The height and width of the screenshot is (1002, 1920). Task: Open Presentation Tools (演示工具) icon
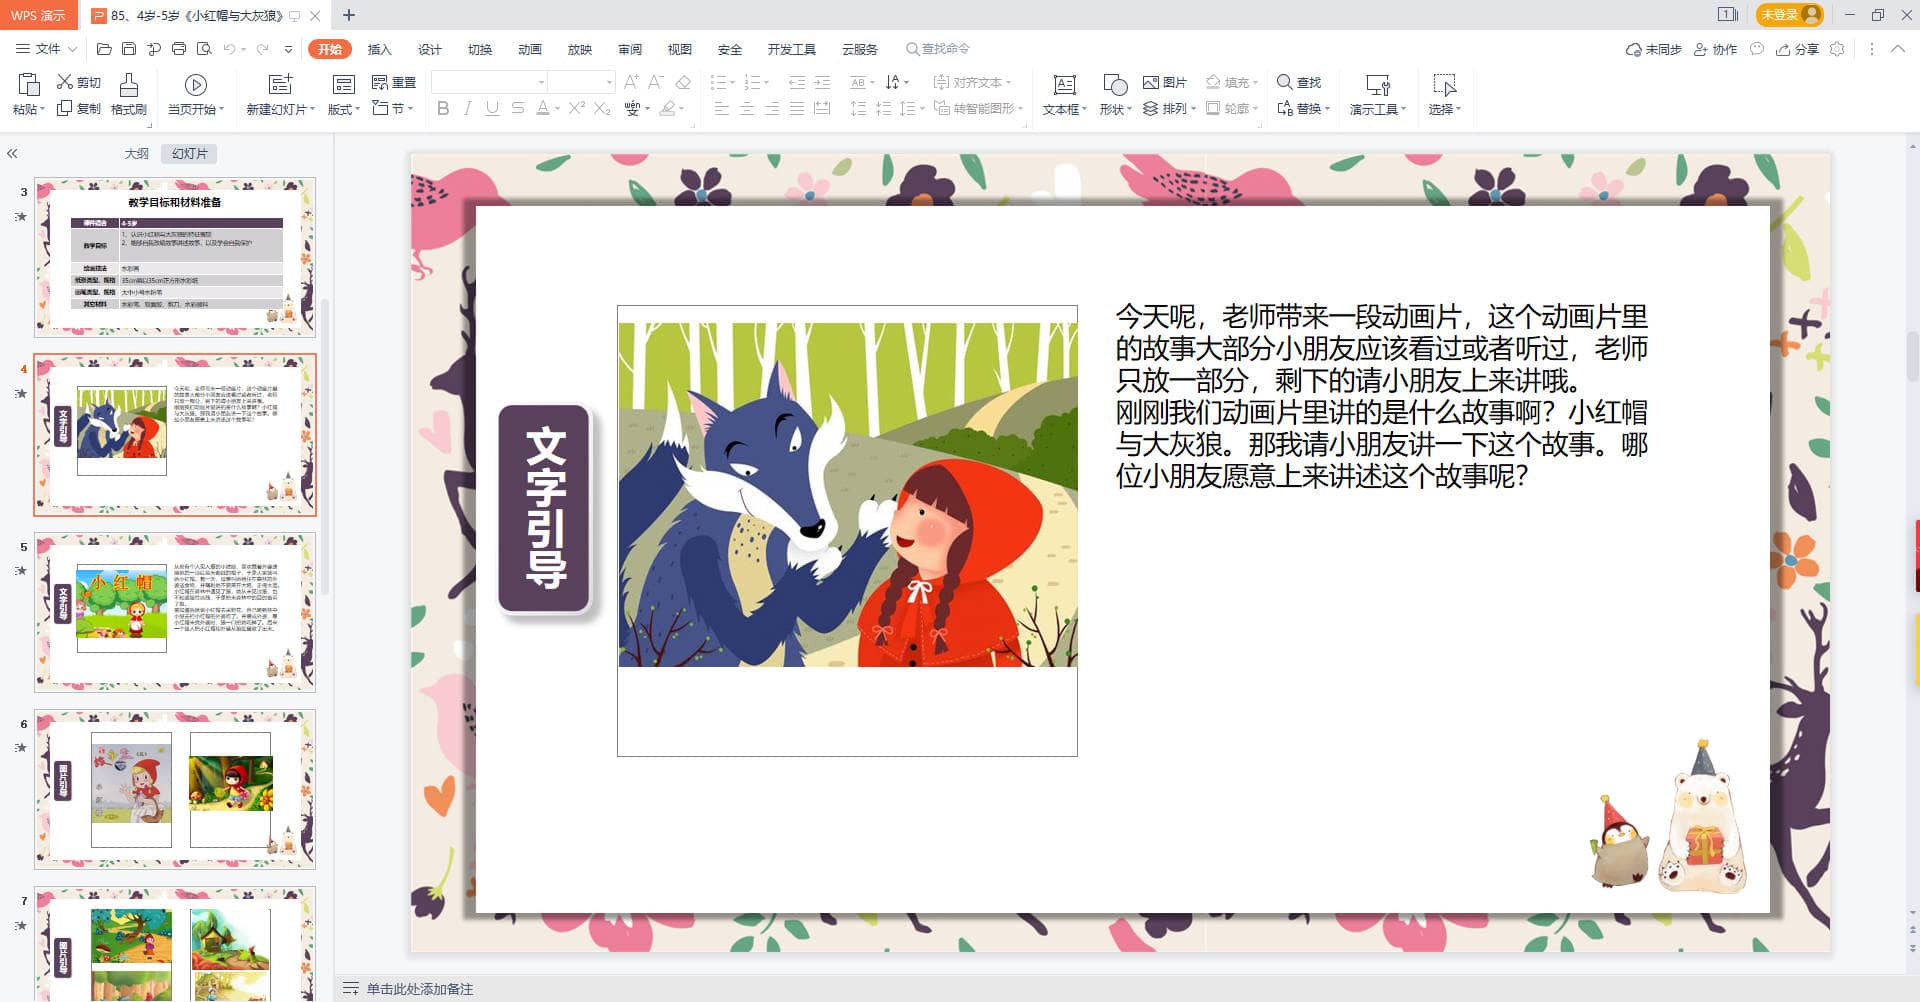point(1378,85)
